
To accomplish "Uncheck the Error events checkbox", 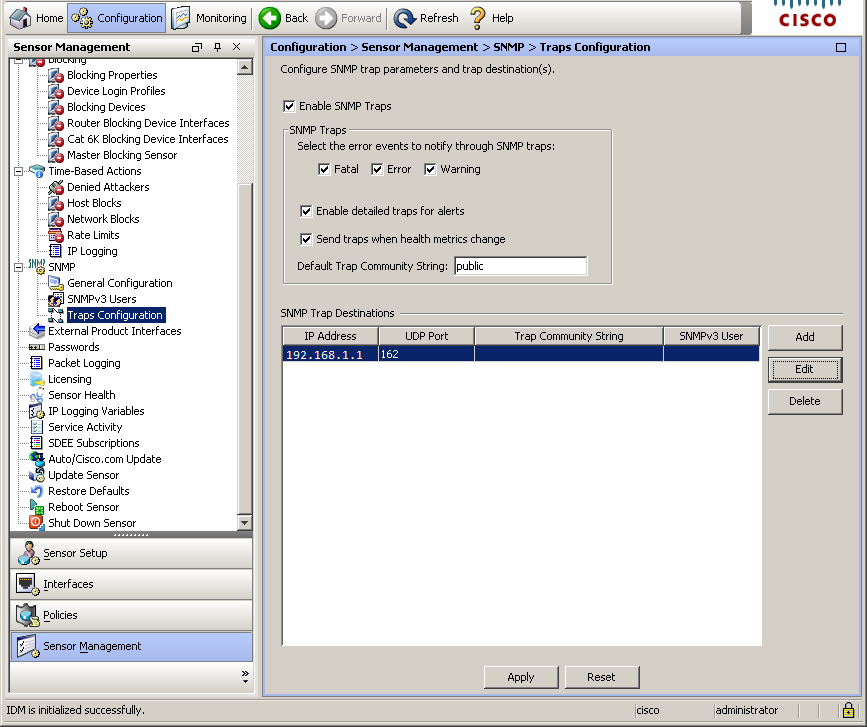I will (x=377, y=169).
